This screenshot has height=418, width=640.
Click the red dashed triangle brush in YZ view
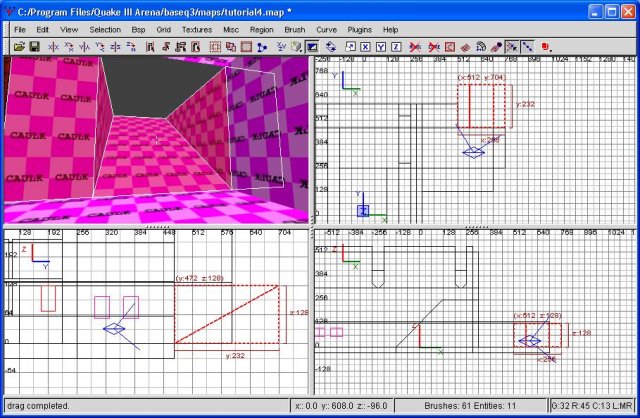click(x=227, y=314)
